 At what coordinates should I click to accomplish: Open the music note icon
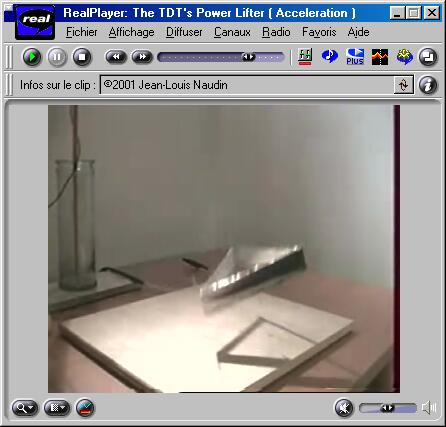pyautogui.click(x=330, y=56)
